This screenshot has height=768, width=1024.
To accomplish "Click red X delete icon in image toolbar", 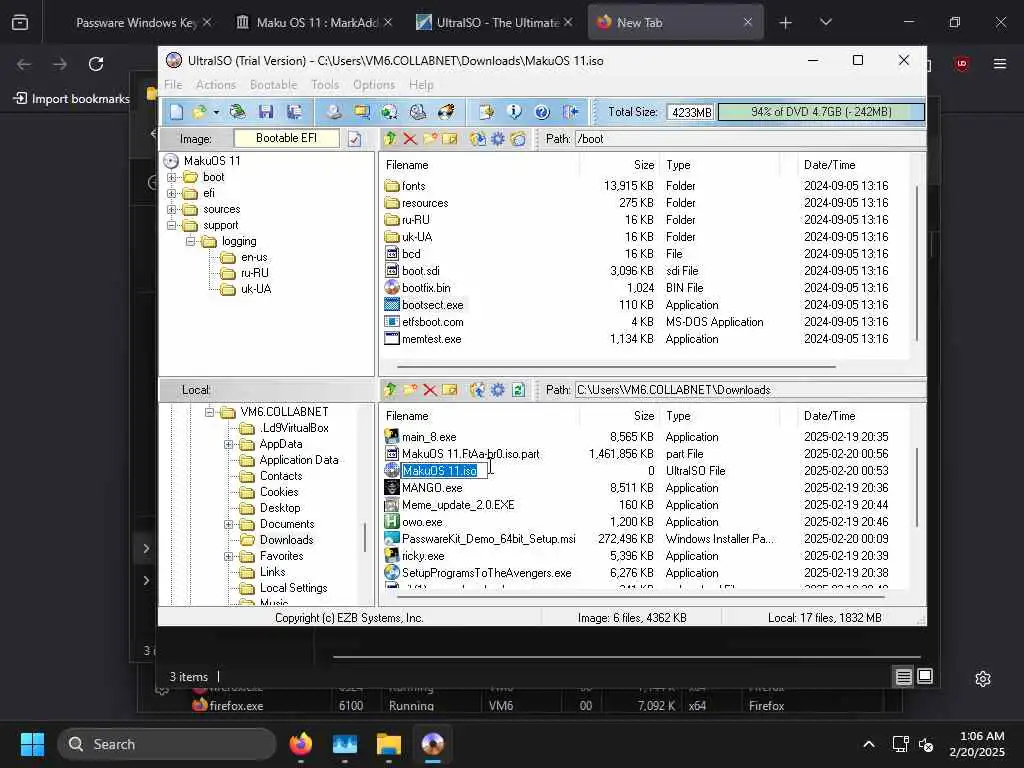I will (x=410, y=138).
